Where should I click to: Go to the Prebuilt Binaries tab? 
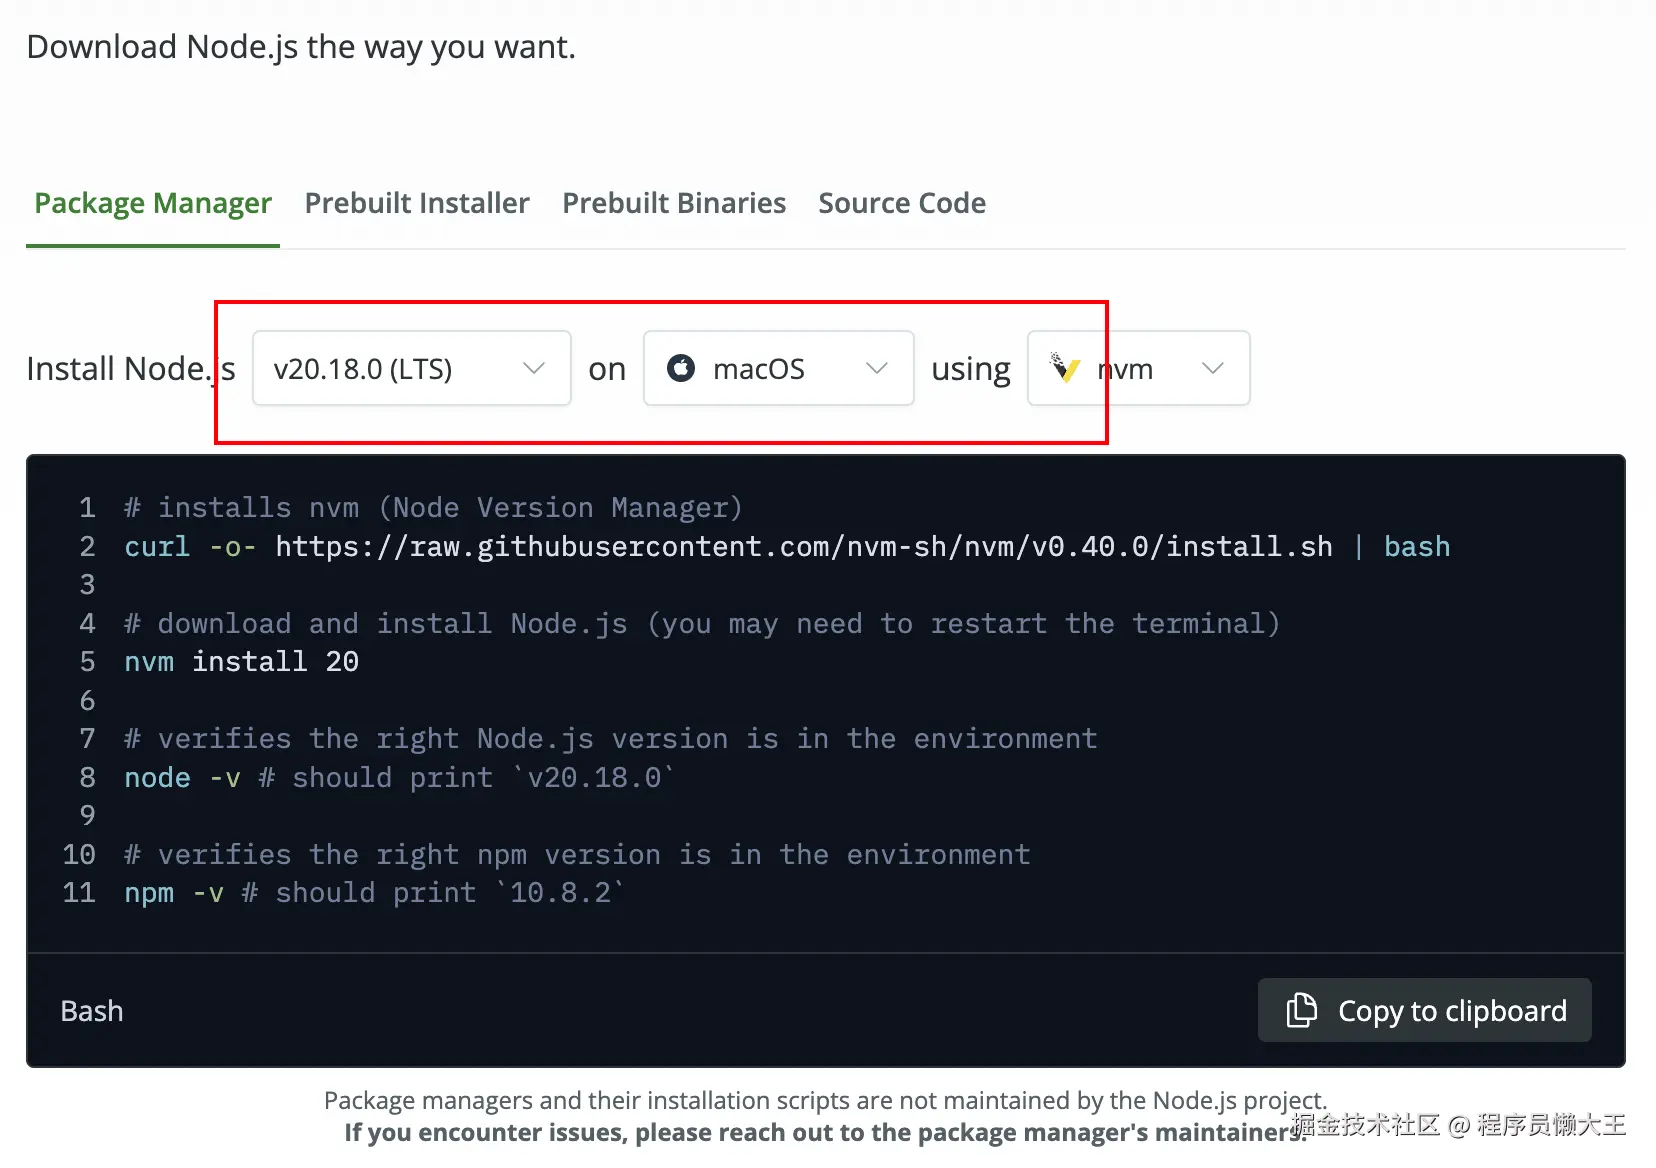click(x=674, y=203)
